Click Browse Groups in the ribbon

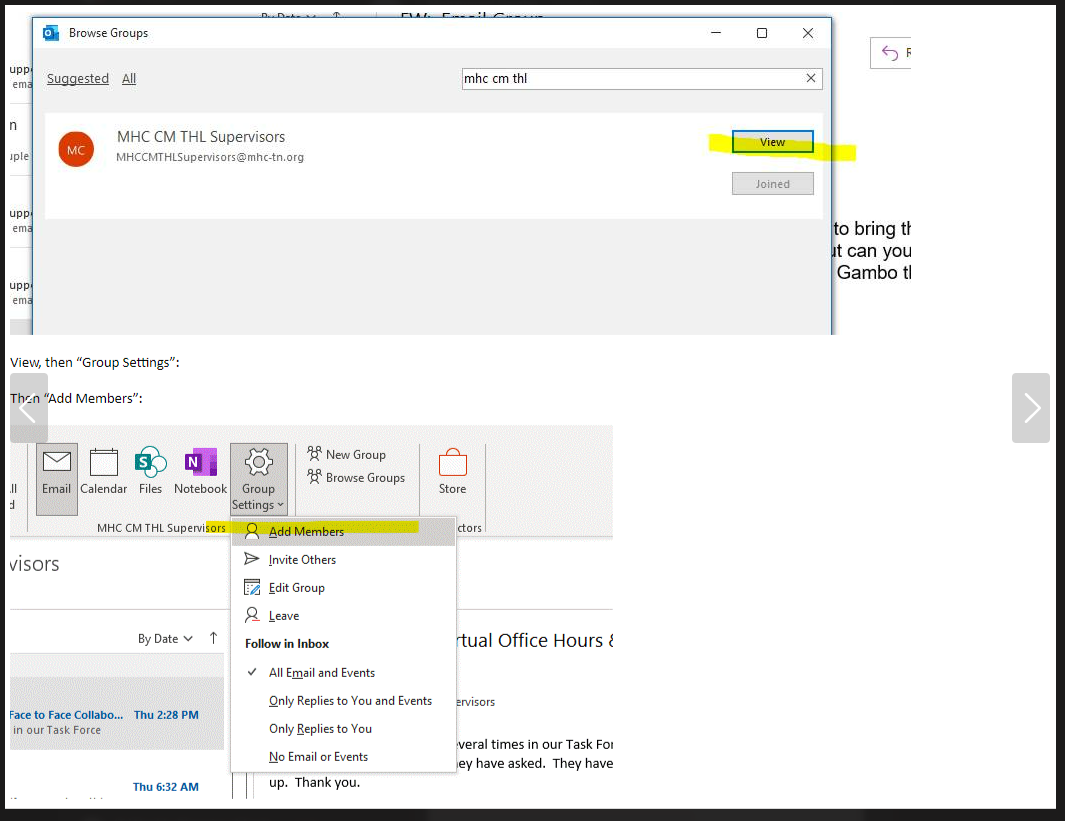click(356, 477)
